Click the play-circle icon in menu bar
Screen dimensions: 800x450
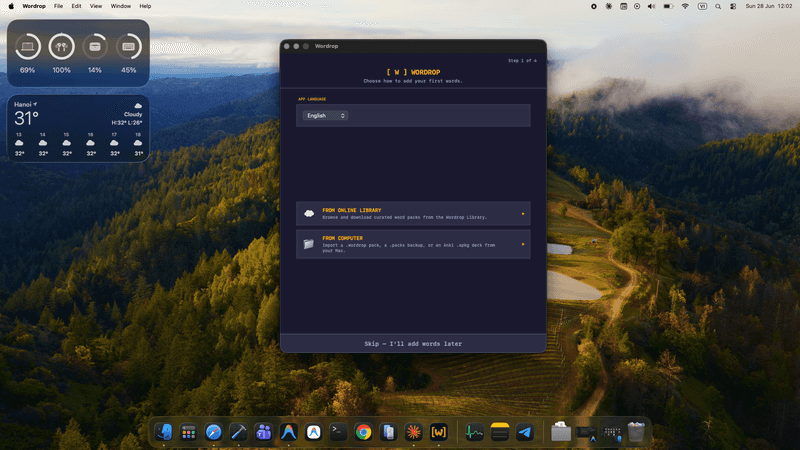click(x=637, y=6)
